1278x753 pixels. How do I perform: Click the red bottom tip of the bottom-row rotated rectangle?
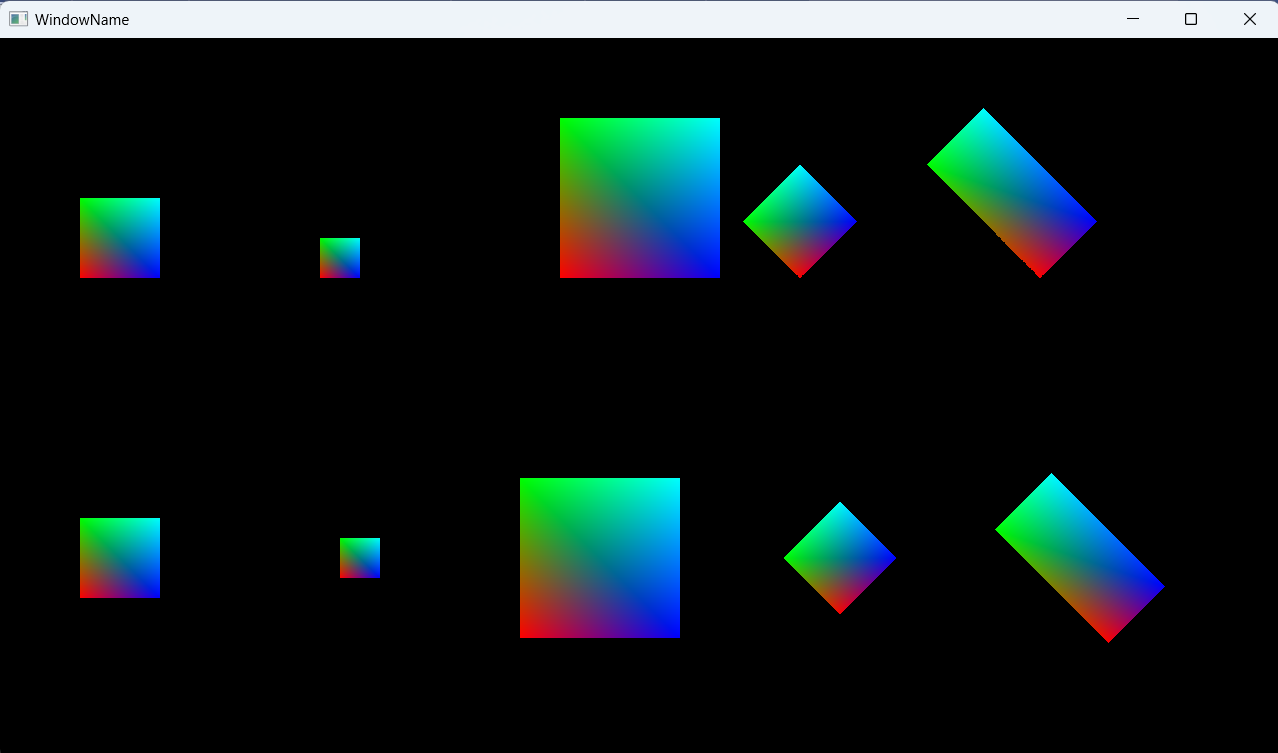pos(1108,634)
